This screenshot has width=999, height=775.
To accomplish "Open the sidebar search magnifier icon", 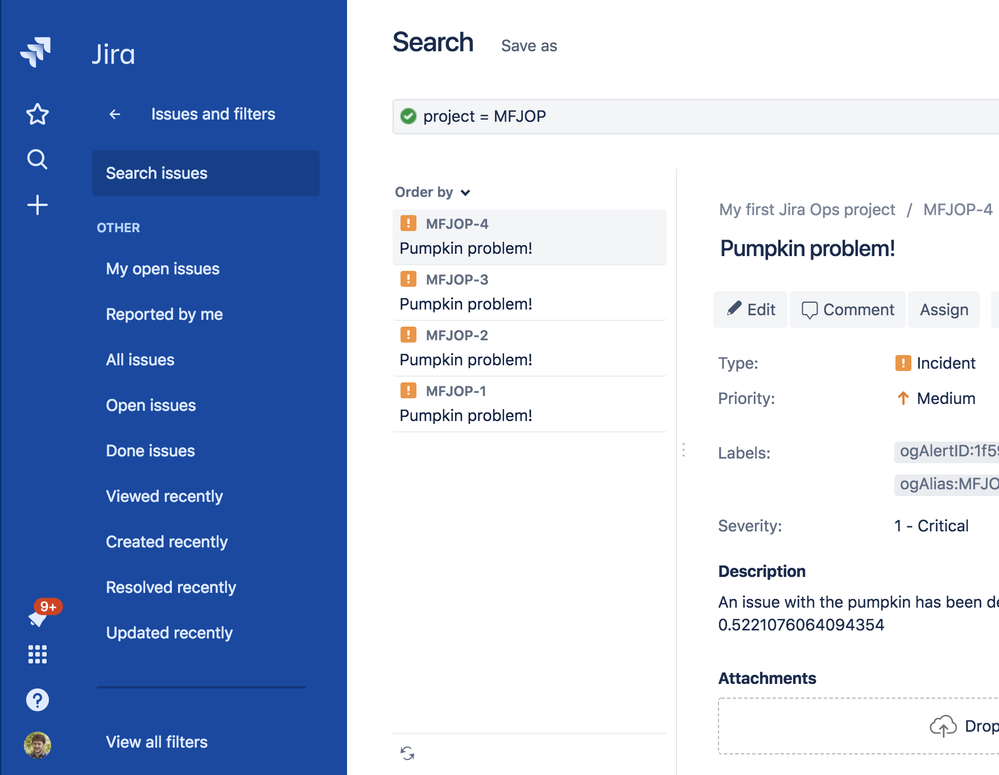I will [38, 159].
